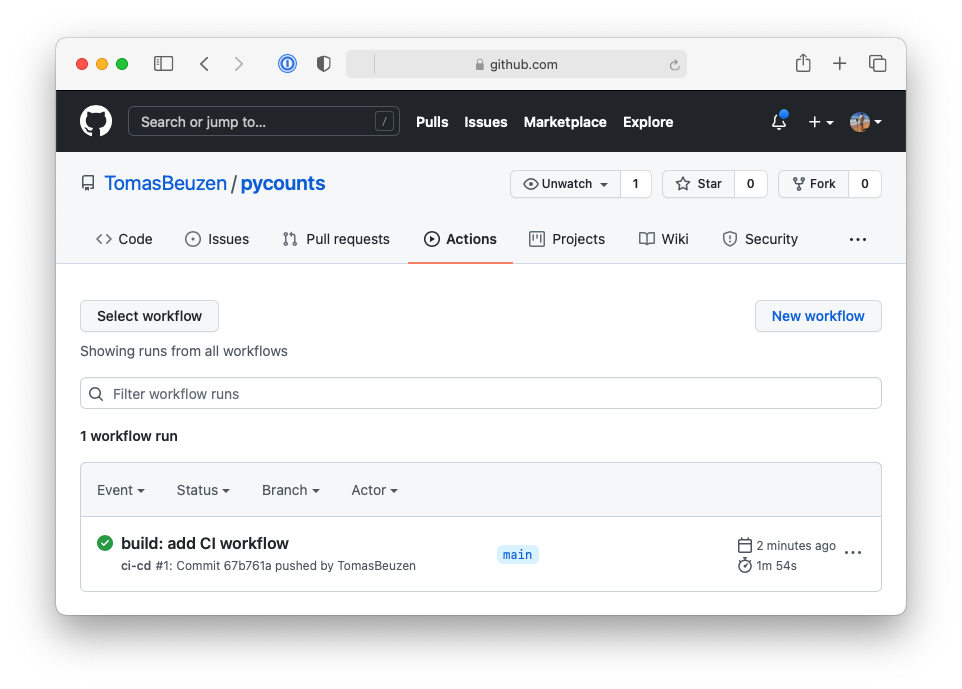The height and width of the screenshot is (689, 962).
Task: Open the notifications bell
Action: tap(779, 121)
